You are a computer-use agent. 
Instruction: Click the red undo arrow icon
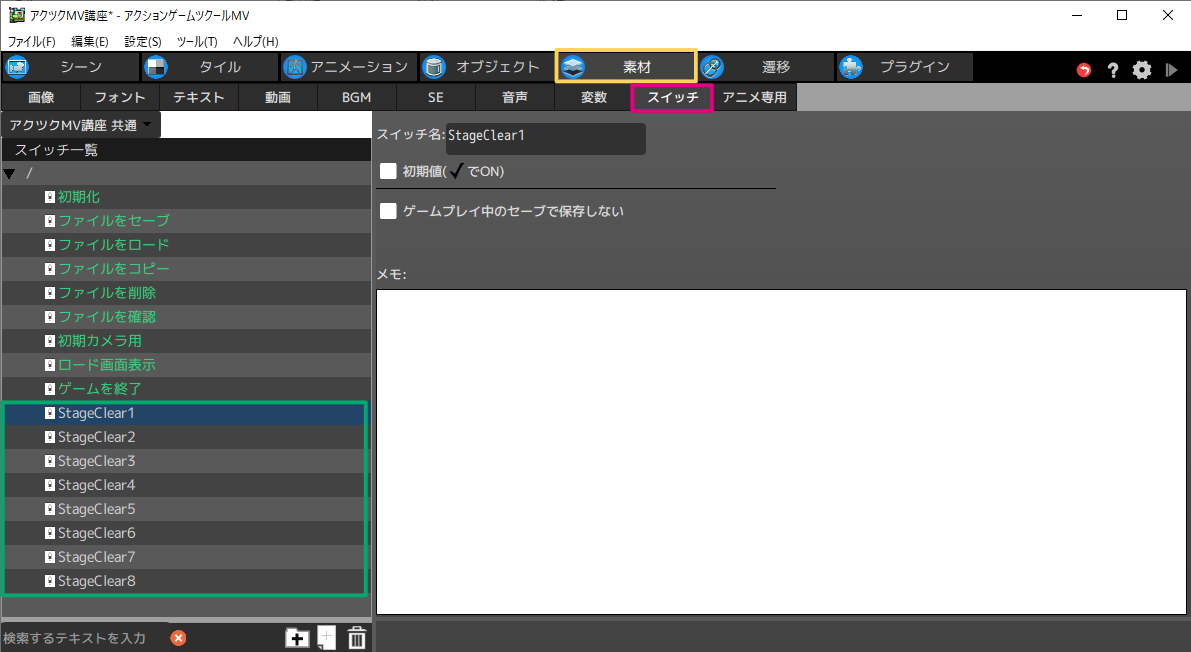click(1084, 70)
